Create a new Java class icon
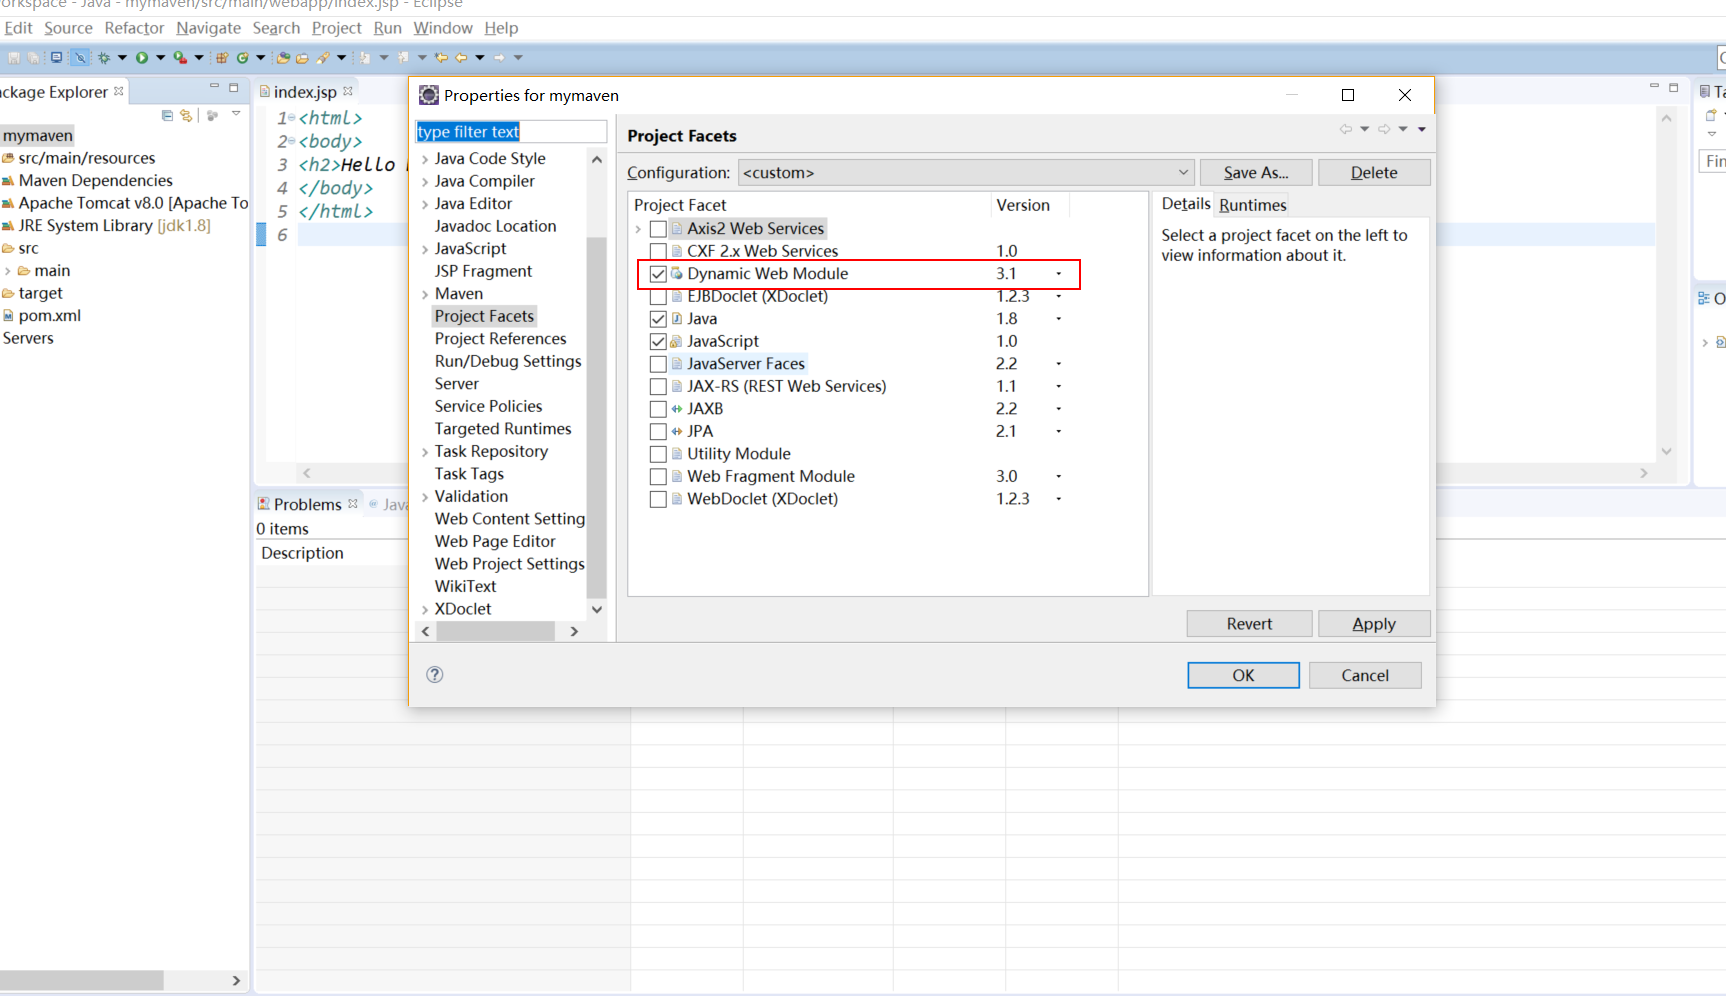 tap(243, 57)
